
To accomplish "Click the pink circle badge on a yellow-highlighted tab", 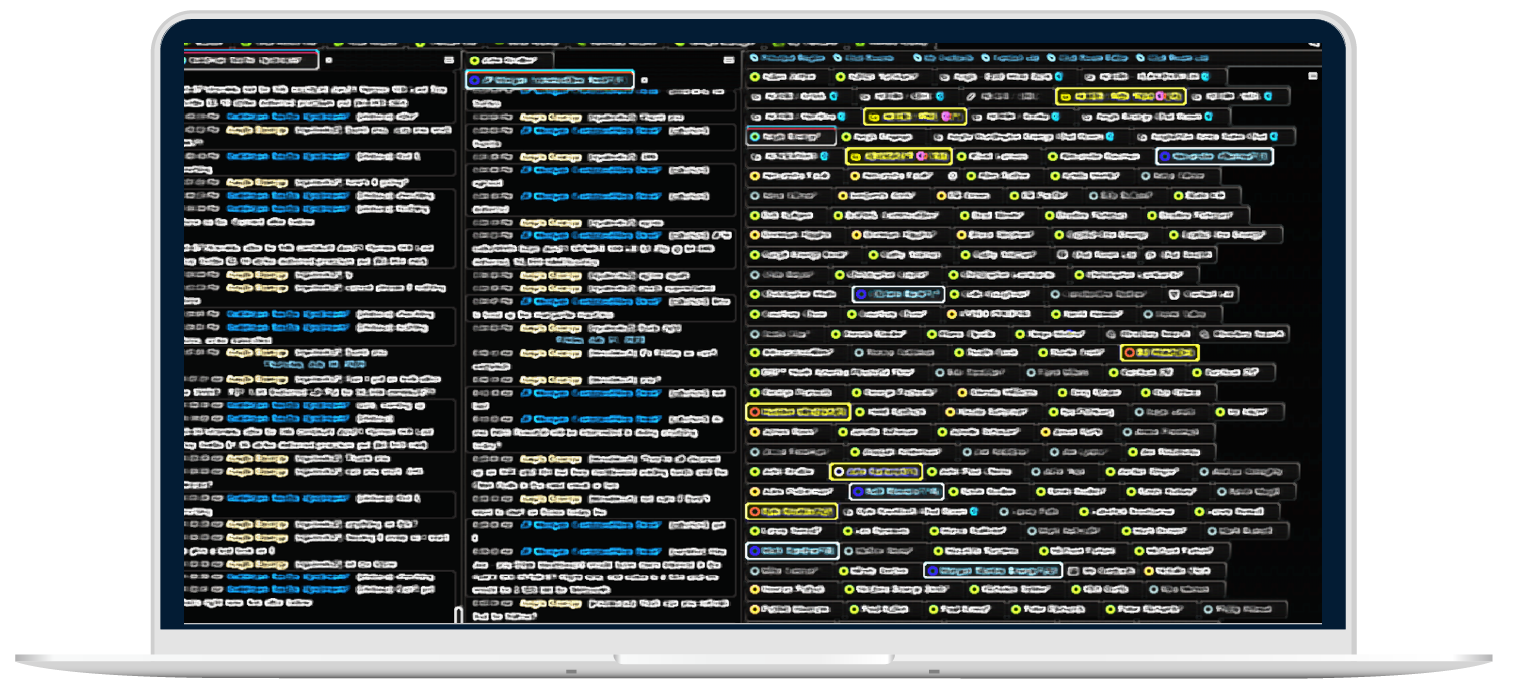I will tap(1161, 97).
